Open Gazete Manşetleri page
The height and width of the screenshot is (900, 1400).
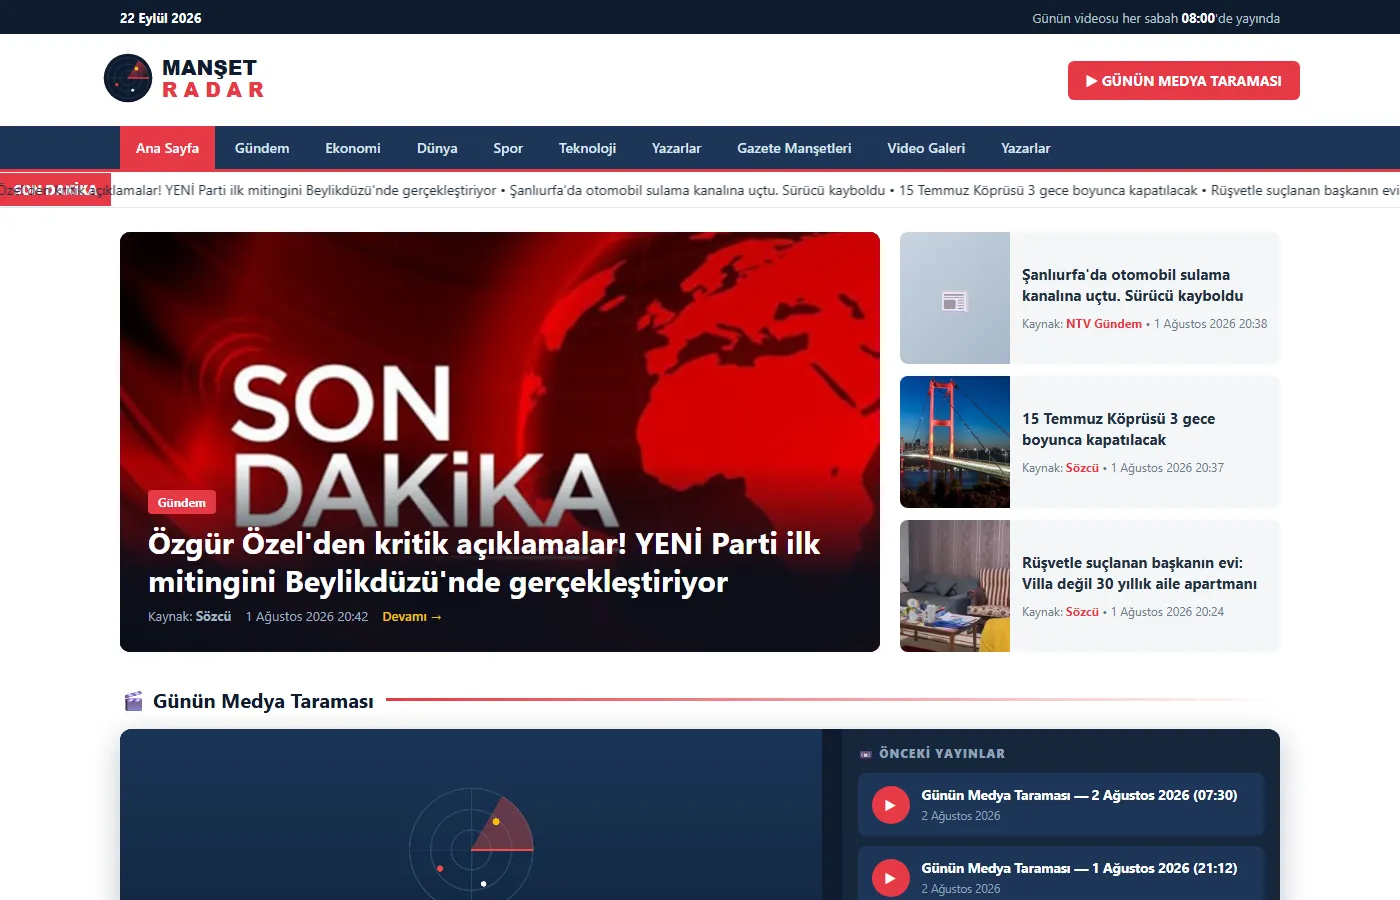pos(794,148)
